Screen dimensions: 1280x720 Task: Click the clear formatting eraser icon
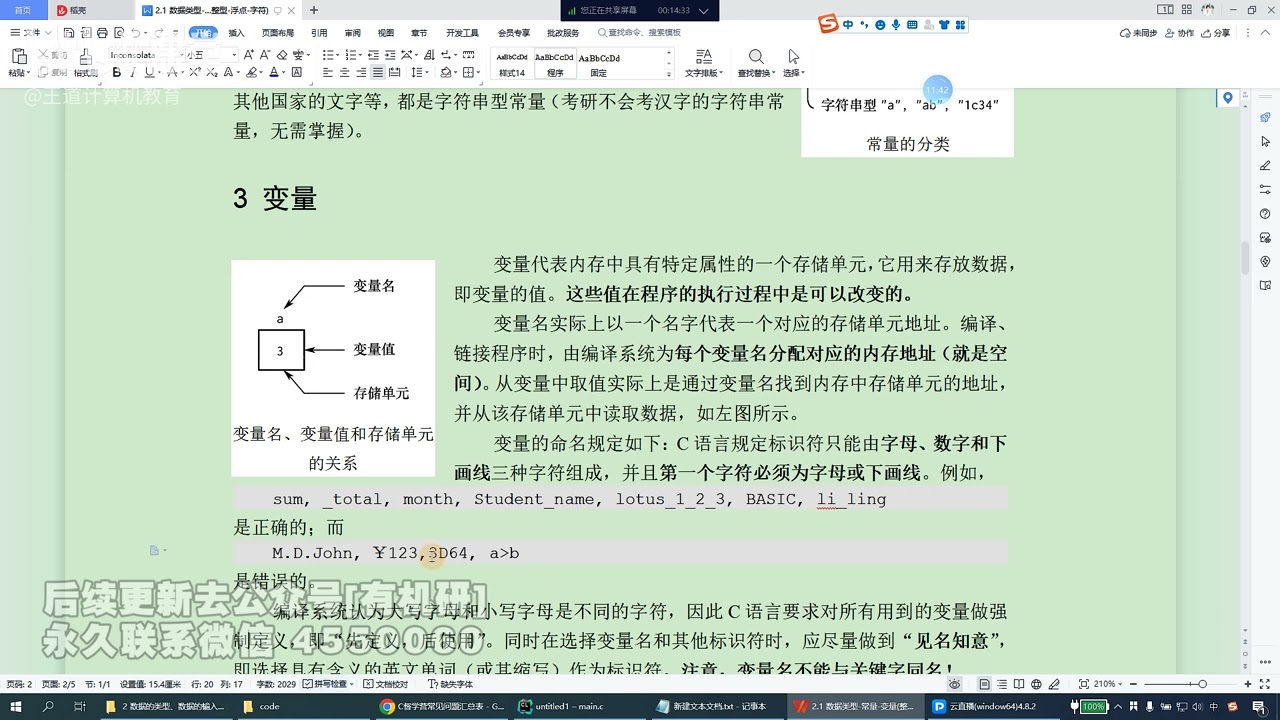[282, 55]
